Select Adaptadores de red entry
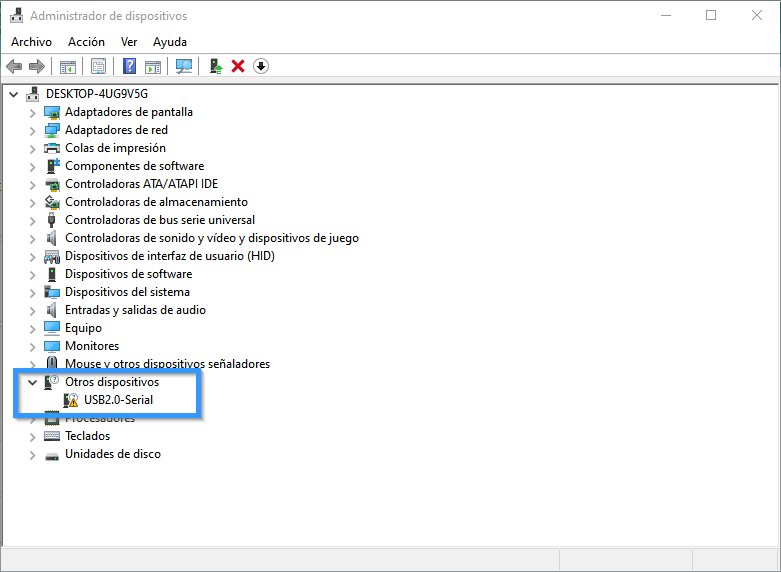The height and width of the screenshot is (572, 781). click(116, 130)
